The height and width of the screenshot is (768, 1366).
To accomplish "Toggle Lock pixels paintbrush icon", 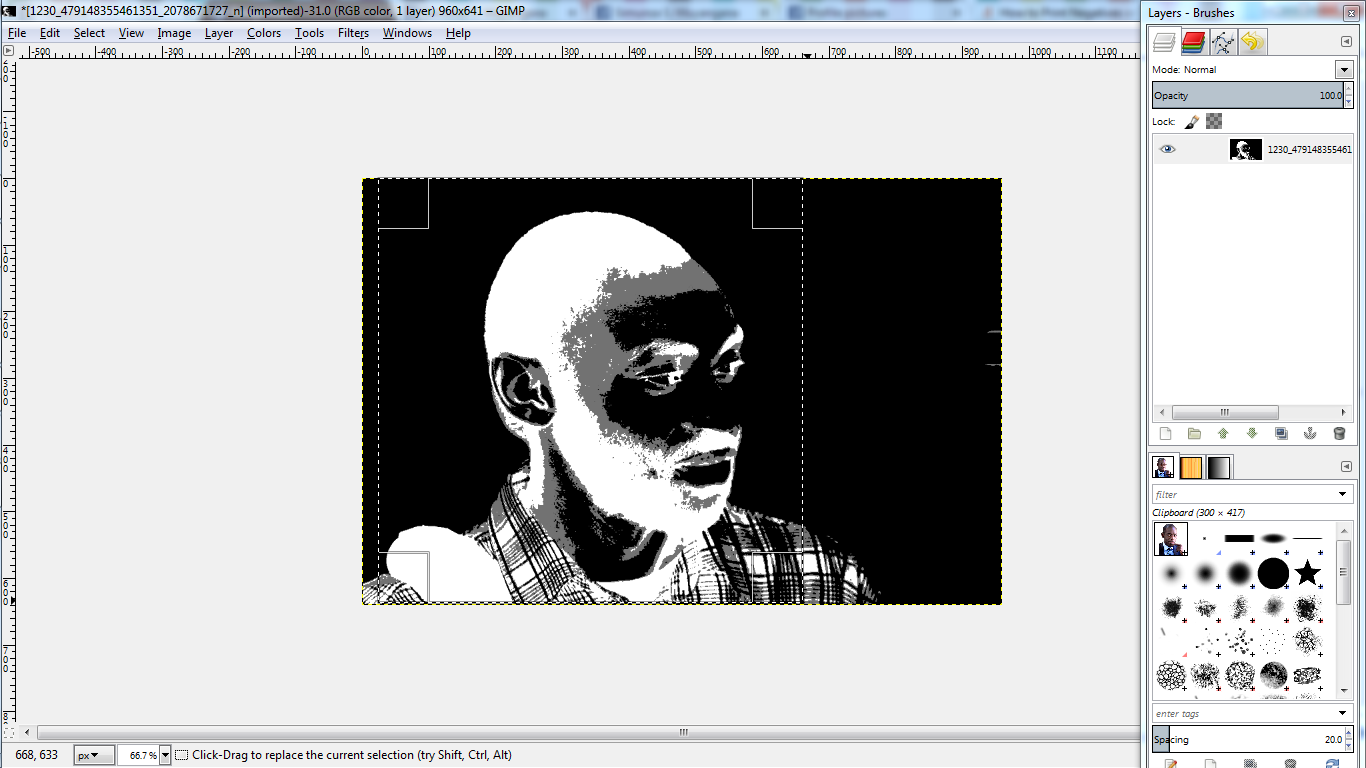I will pos(1192,121).
